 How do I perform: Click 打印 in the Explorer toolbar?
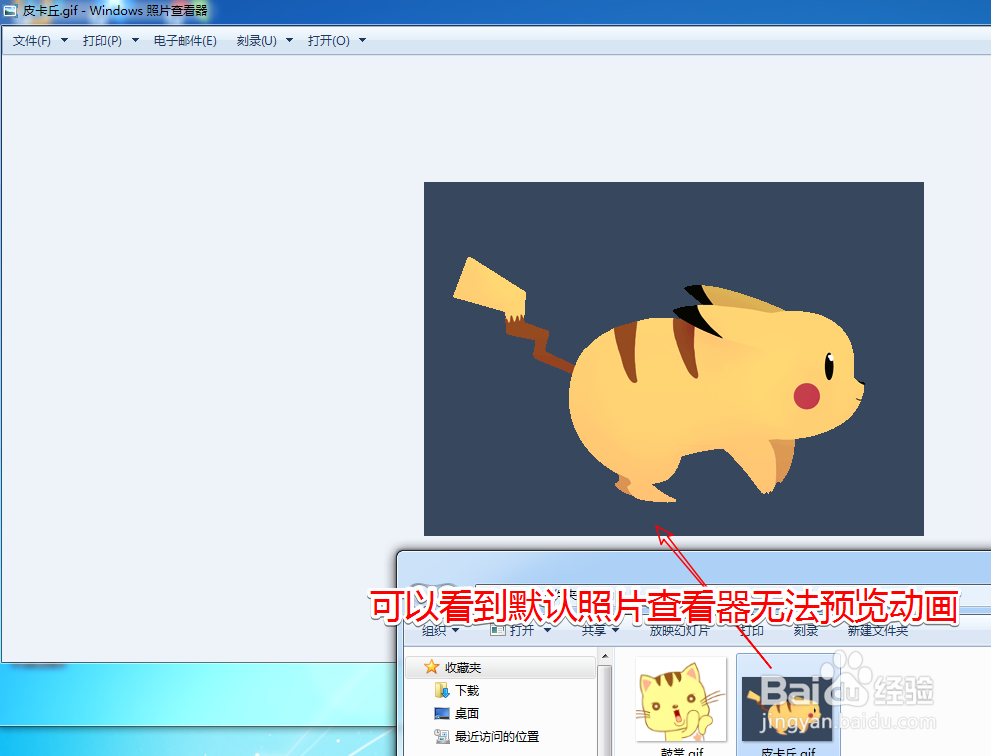point(751,630)
